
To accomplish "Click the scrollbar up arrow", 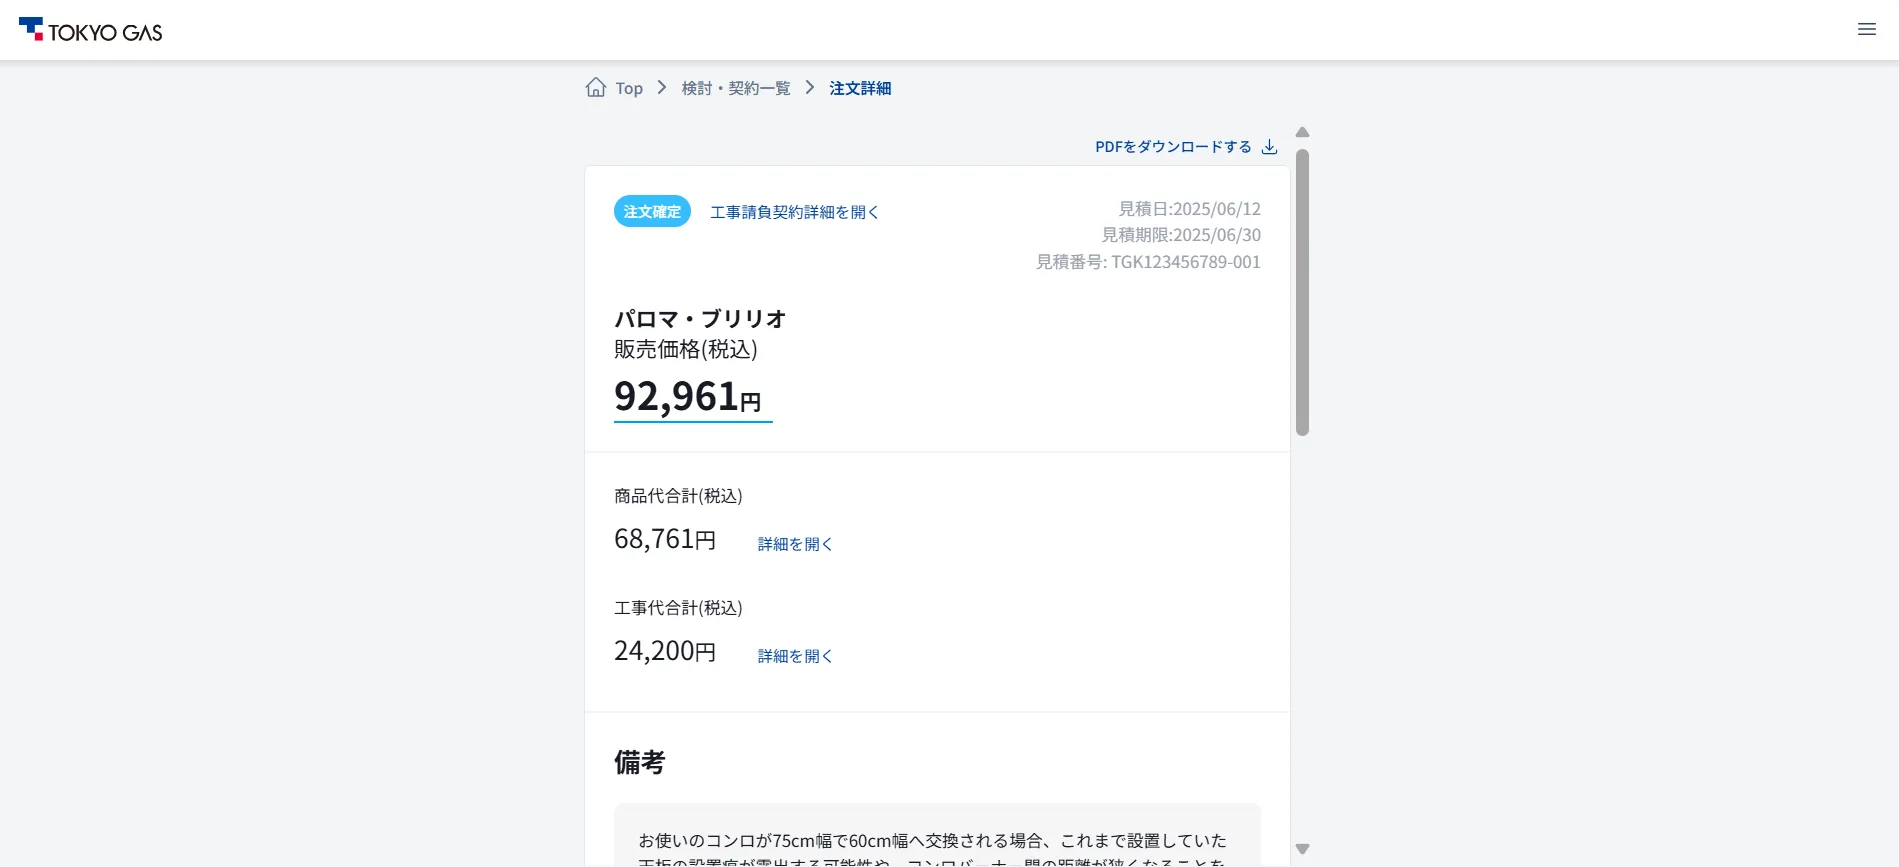I will pyautogui.click(x=1302, y=132).
